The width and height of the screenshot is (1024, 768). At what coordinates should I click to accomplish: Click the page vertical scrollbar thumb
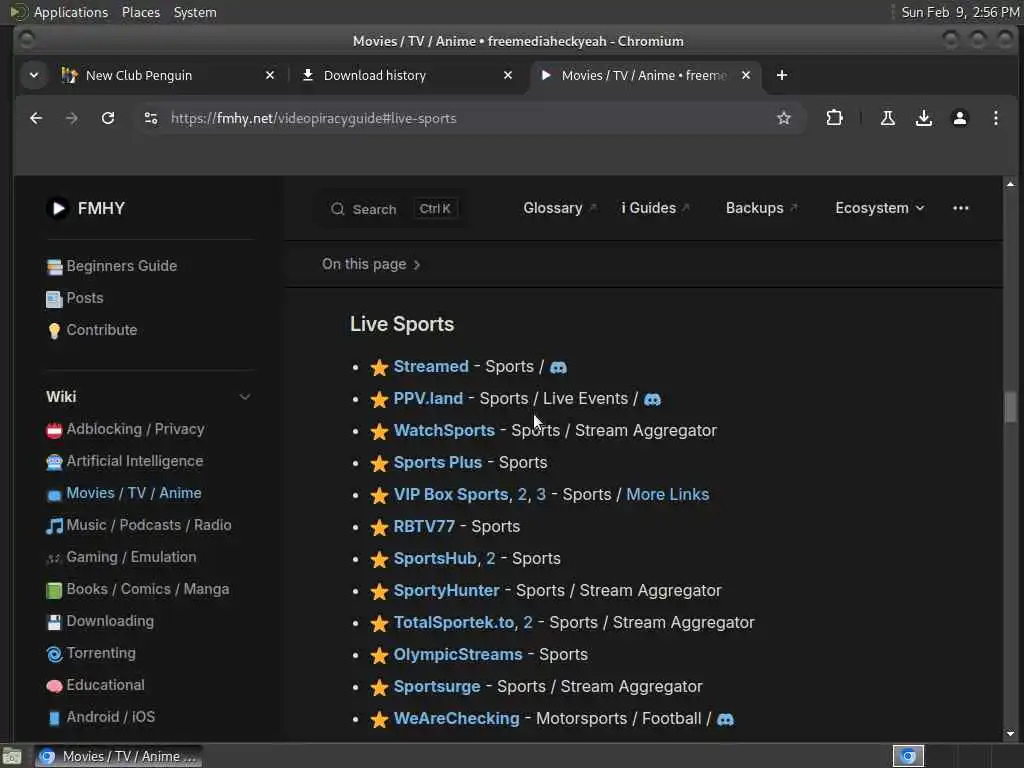pos(1010,407)
